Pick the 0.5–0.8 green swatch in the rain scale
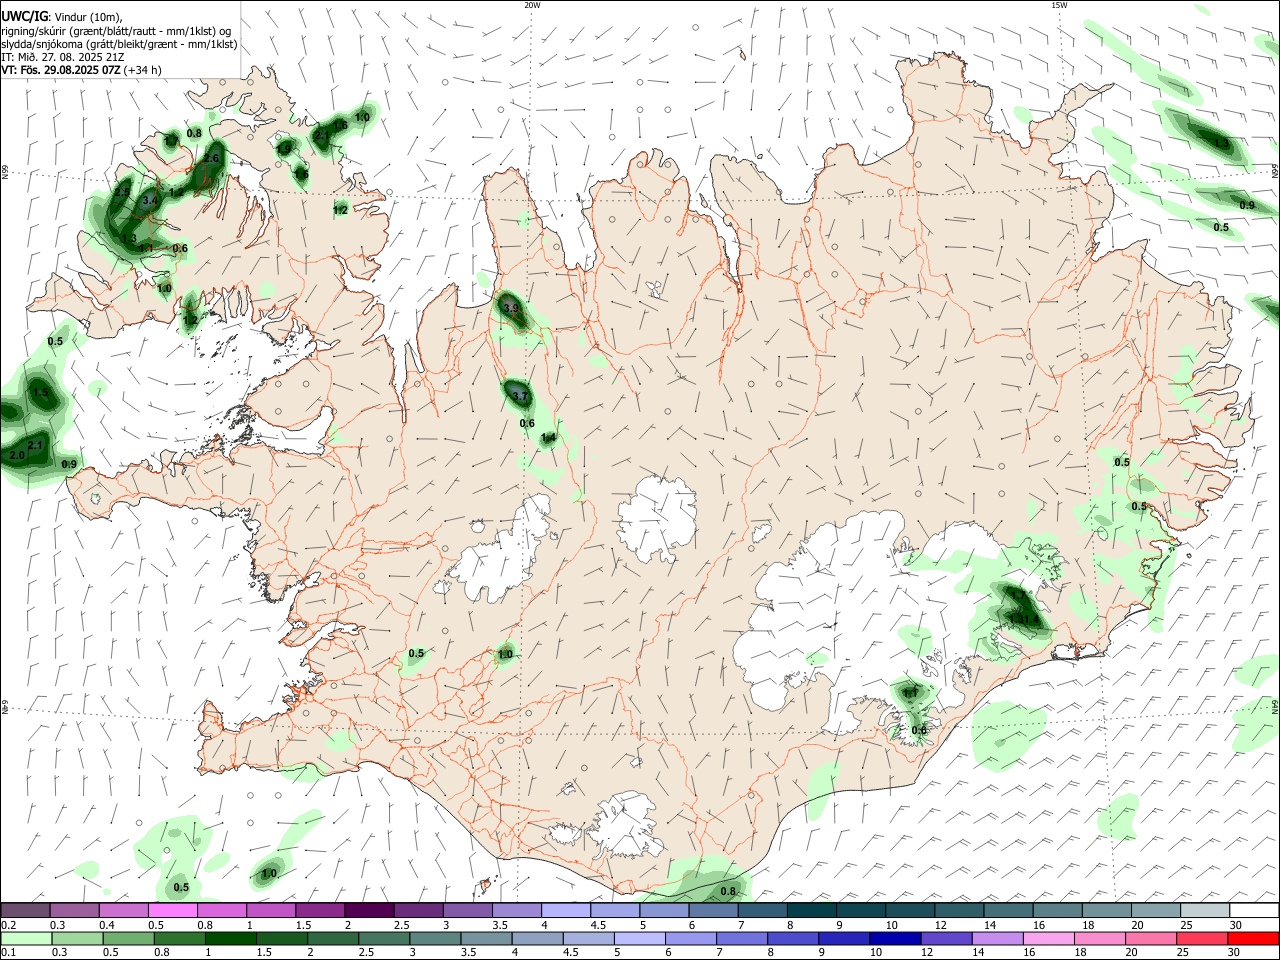The image size is (1280, 960). [x=129, y=939]
